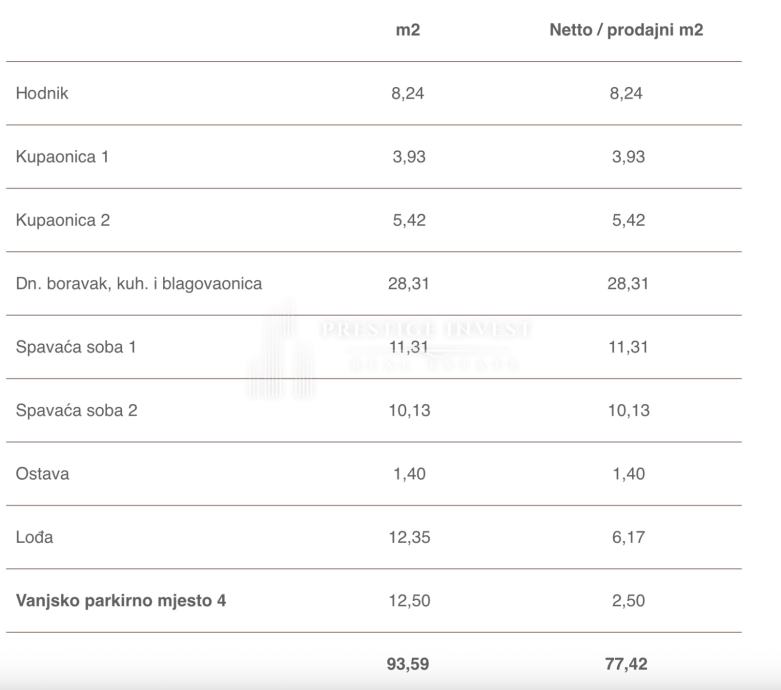Select the Kupaonica 1 row label

coord(62,157)
